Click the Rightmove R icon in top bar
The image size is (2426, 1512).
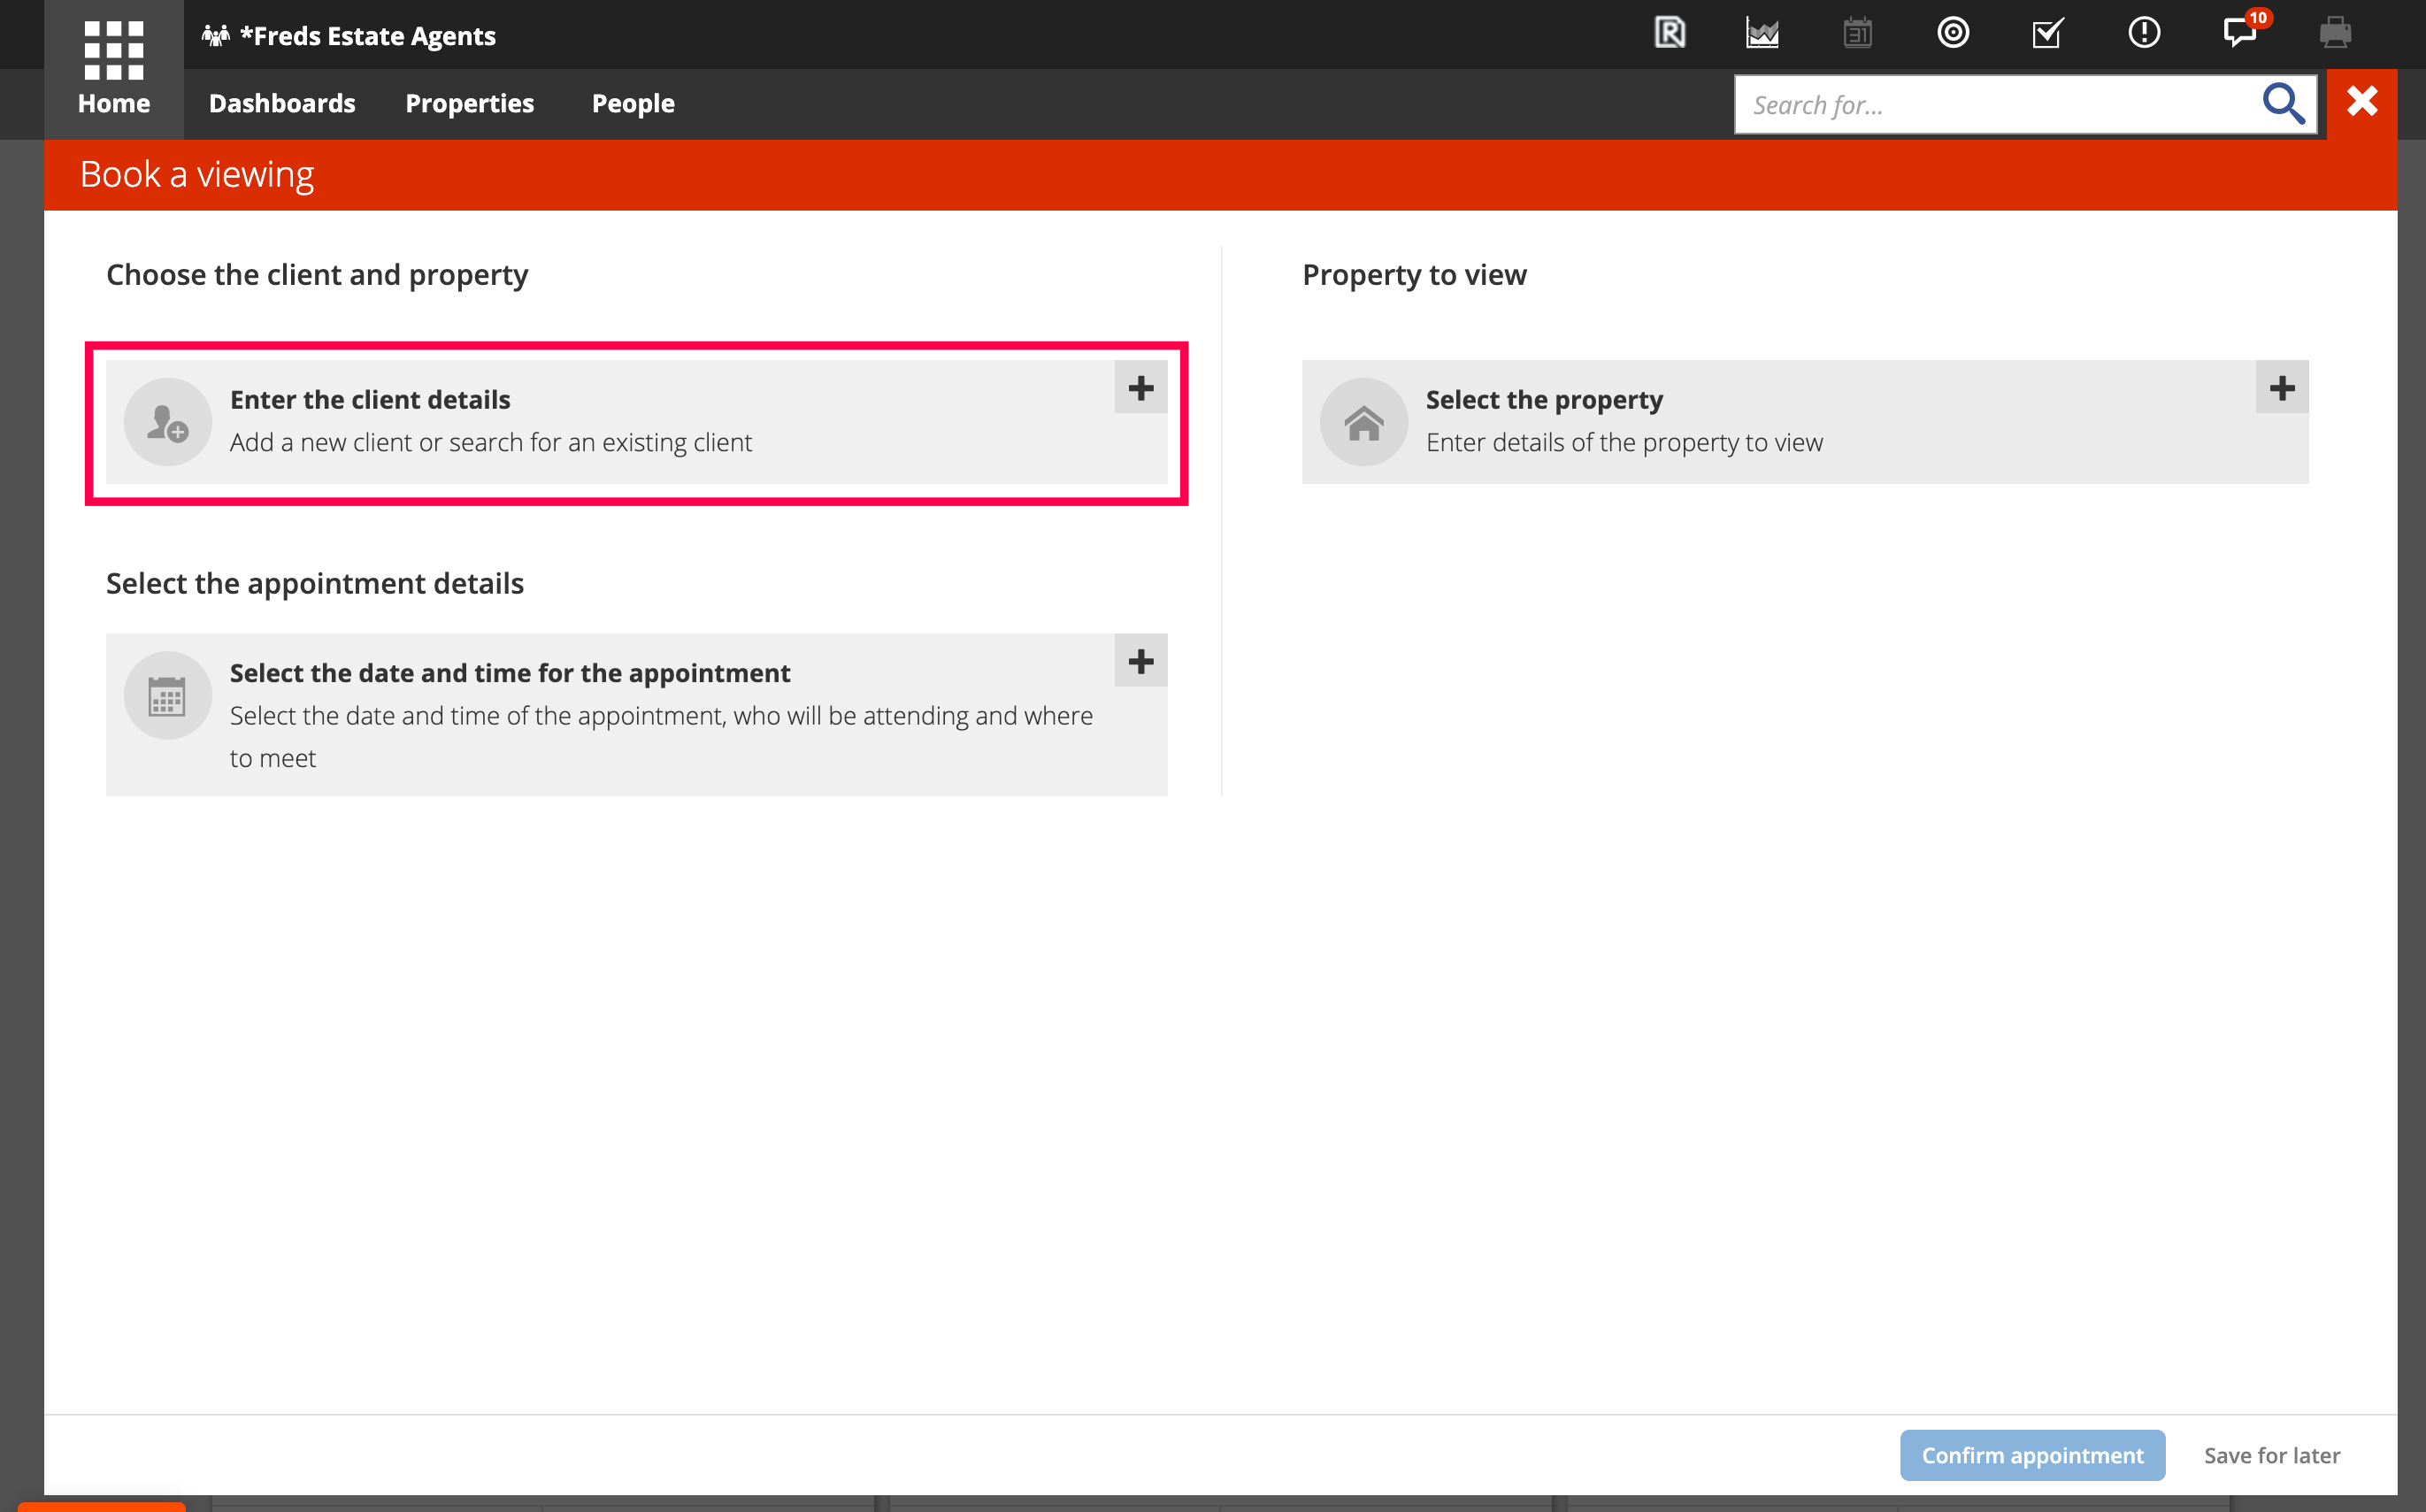tap(1669, 33)
